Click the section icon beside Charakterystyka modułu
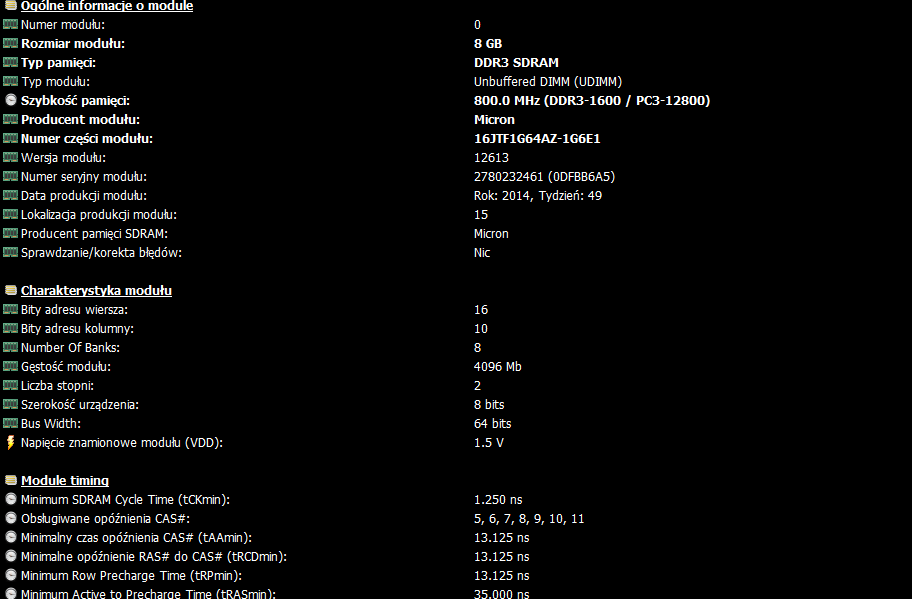Viewport: 912px width, 599px height. (10, 290)
